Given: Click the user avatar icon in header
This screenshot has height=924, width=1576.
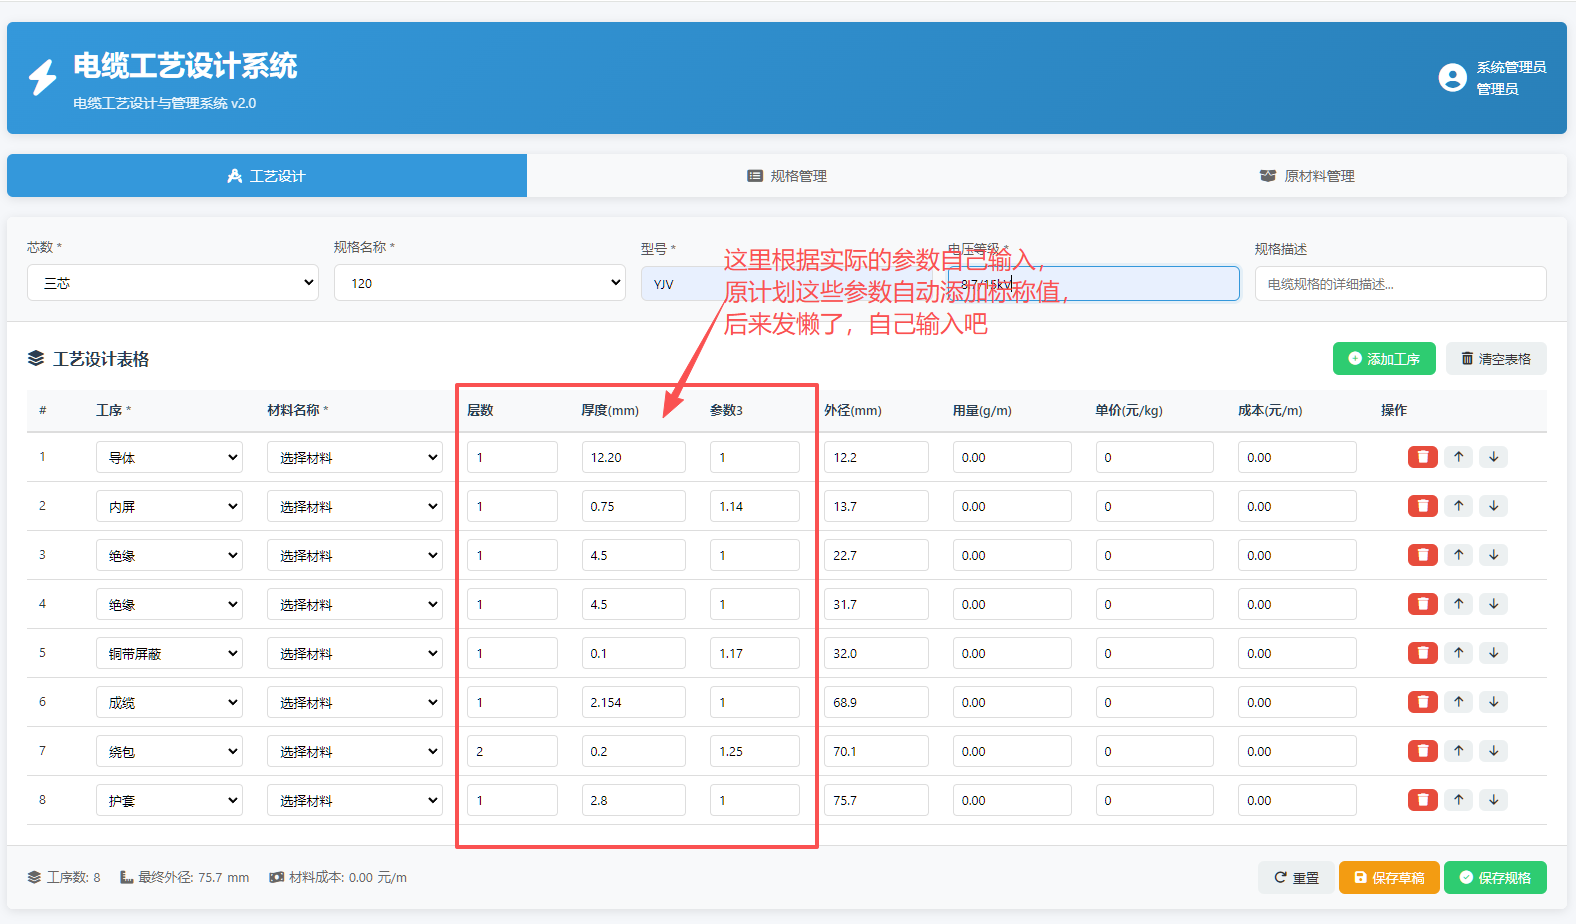Looking at the screenshot, I should coord(1452,78).
